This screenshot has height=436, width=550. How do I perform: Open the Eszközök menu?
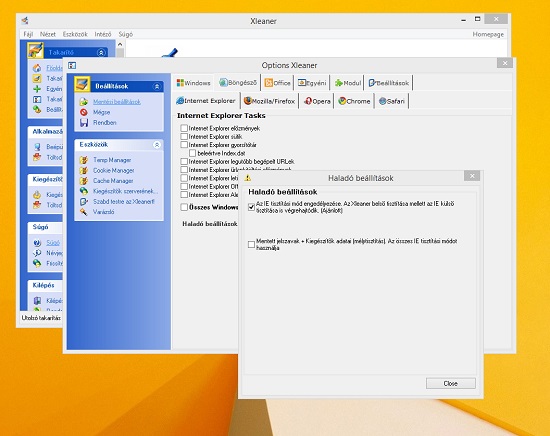[75, 34]
